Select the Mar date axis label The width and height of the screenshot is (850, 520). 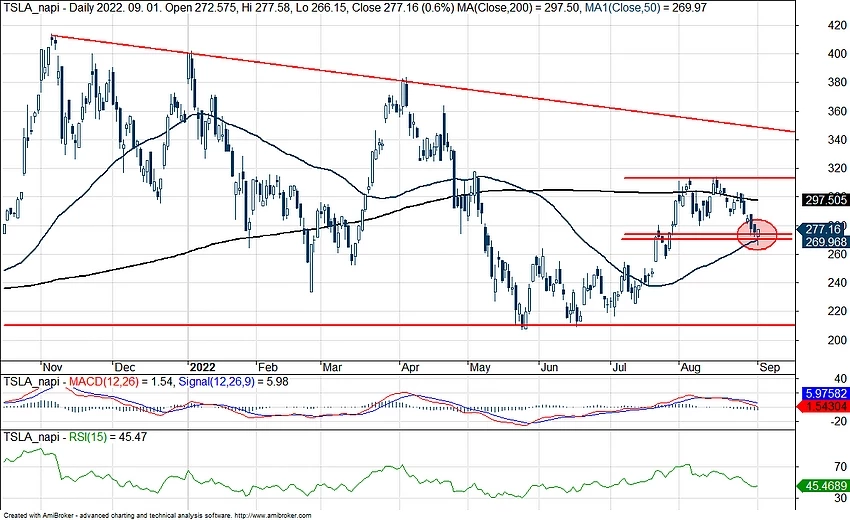tap(332, 367)
